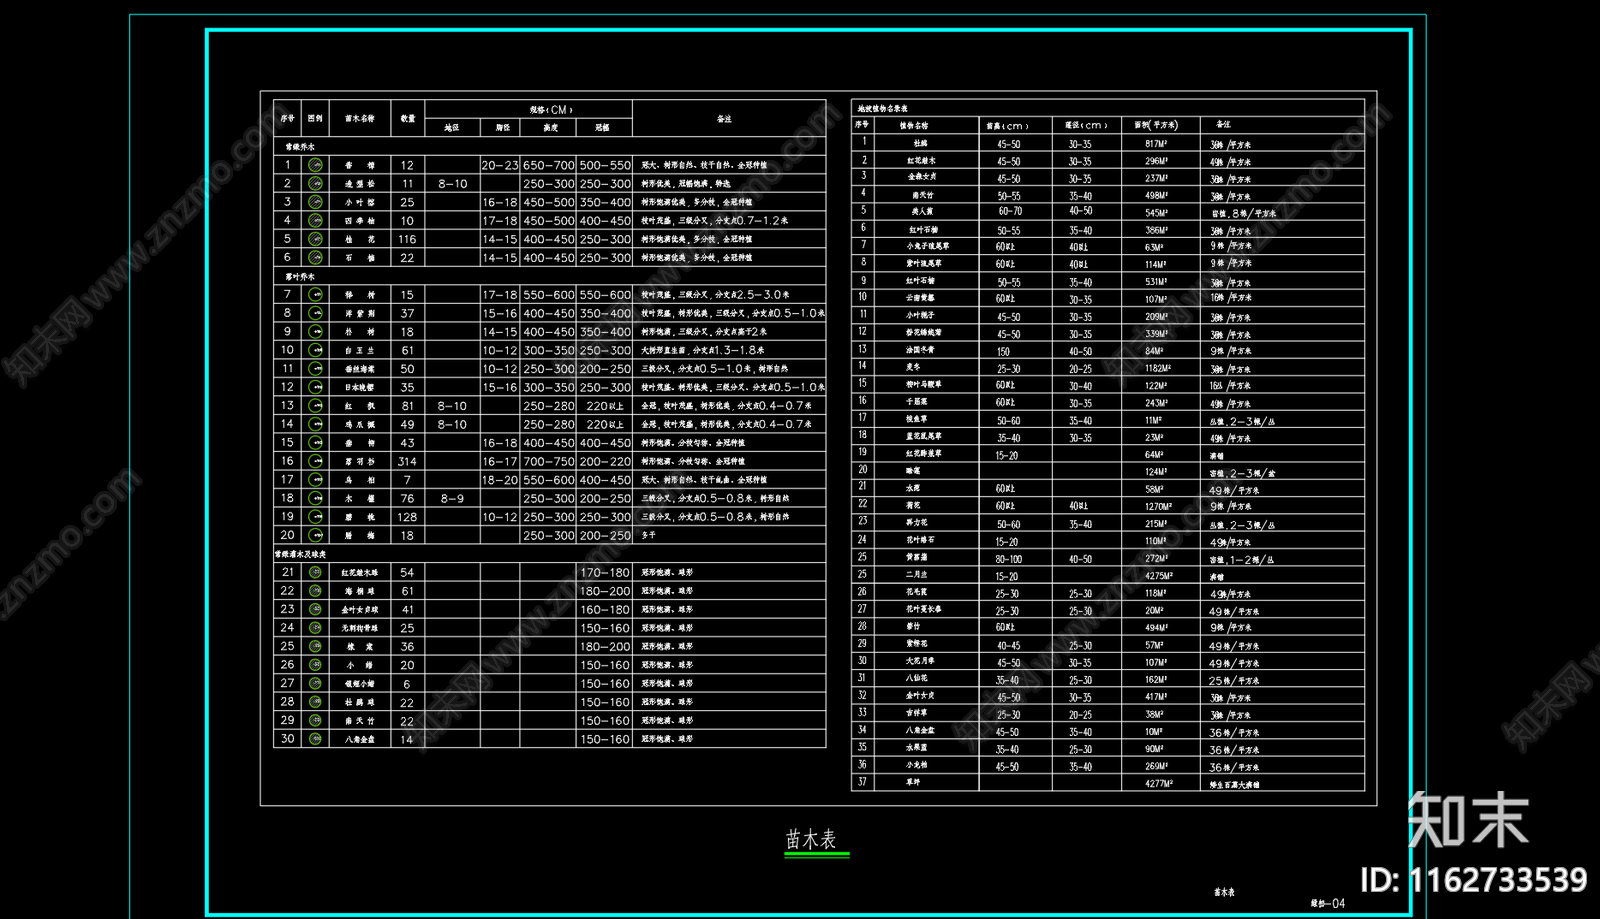Click the trunk diameter cell 20-23
This screenshot has height=919, width=1600.
tap(500, 165)
